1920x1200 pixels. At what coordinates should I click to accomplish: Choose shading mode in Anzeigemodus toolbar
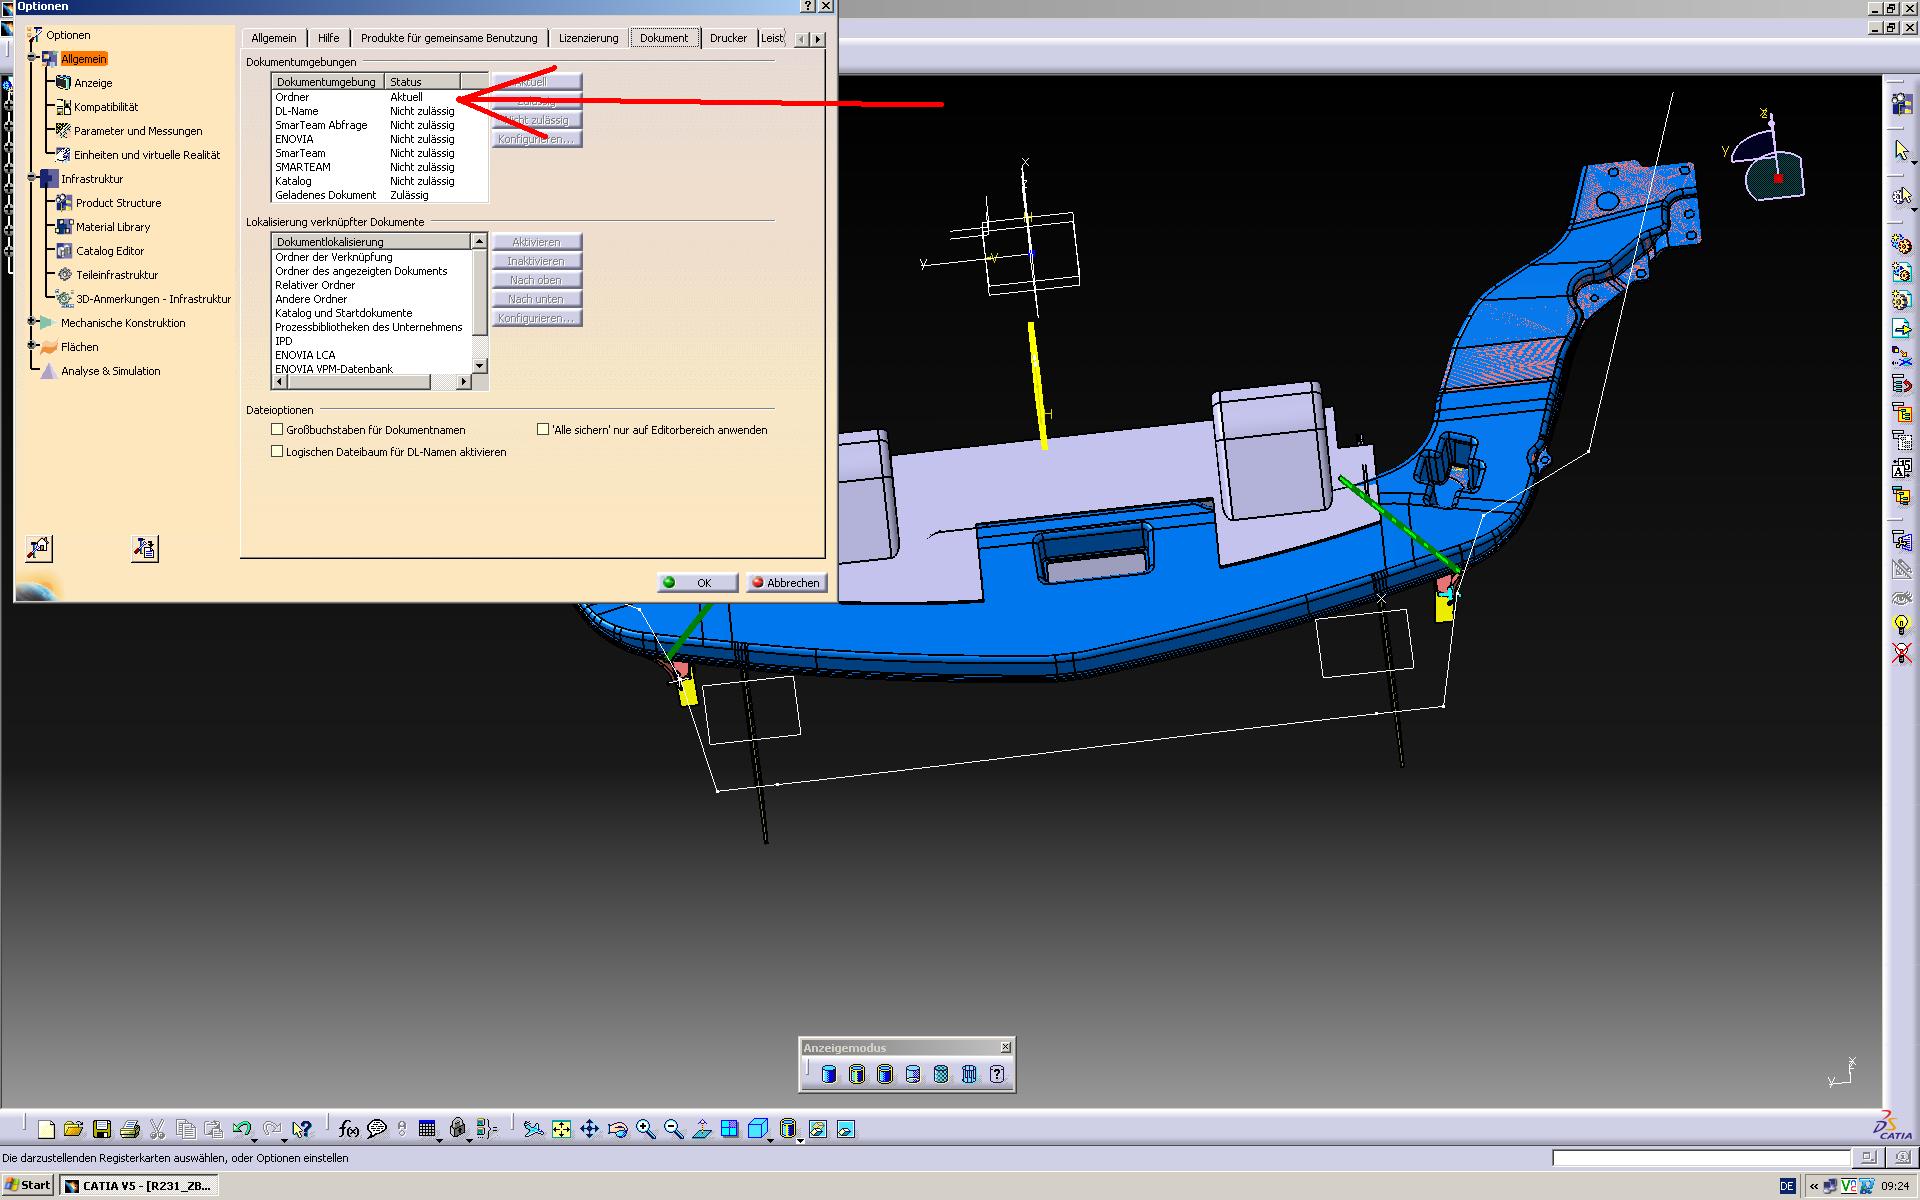[x=829, y=1074]
